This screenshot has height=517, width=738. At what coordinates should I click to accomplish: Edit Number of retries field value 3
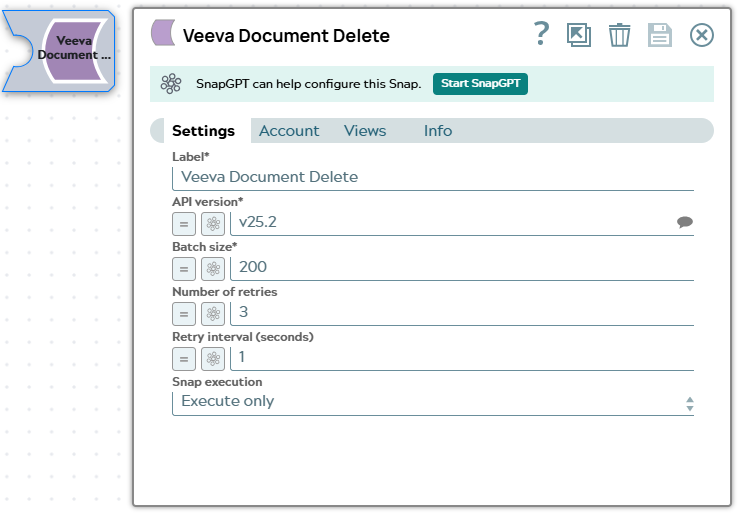pyautogui.click(x=462, y=312)
